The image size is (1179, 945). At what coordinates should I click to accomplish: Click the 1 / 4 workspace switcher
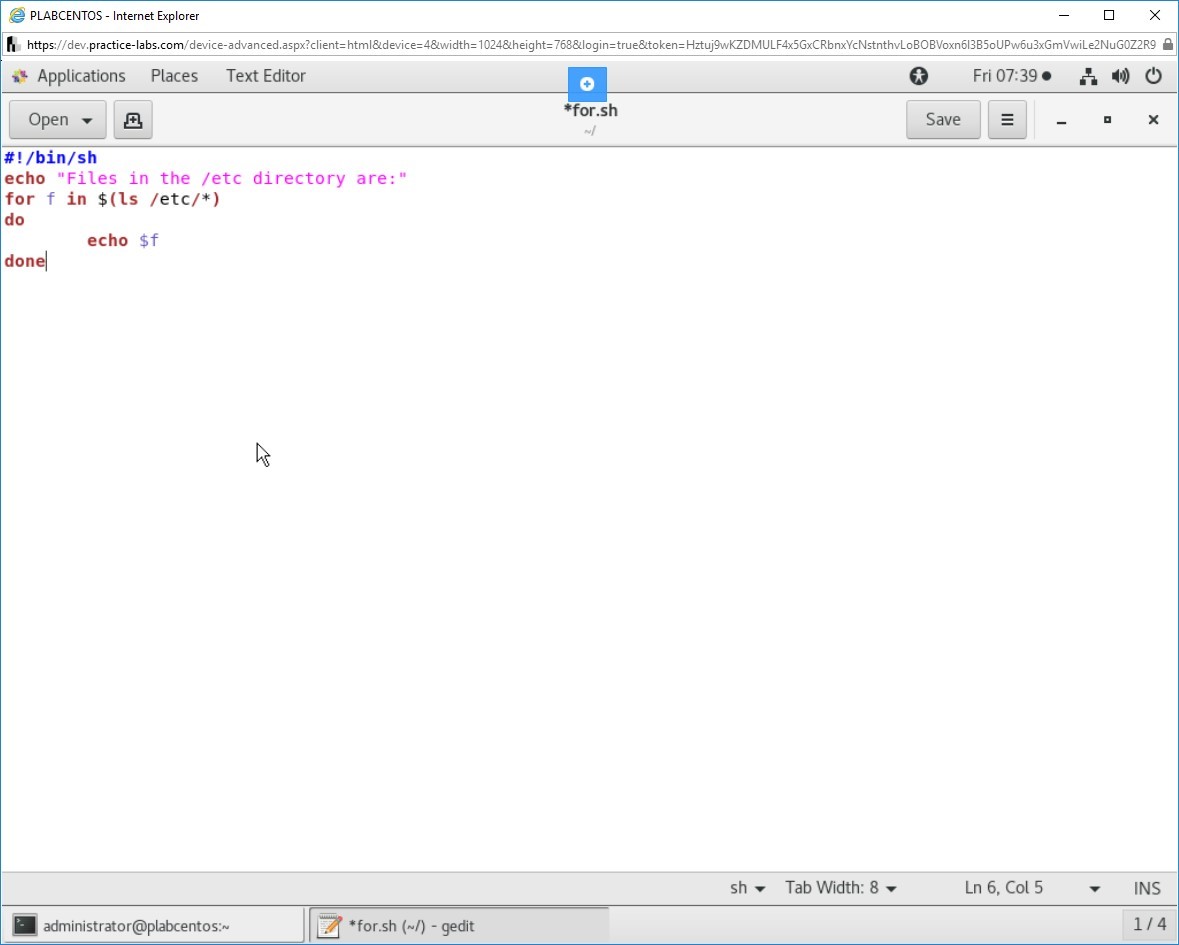1149,924
